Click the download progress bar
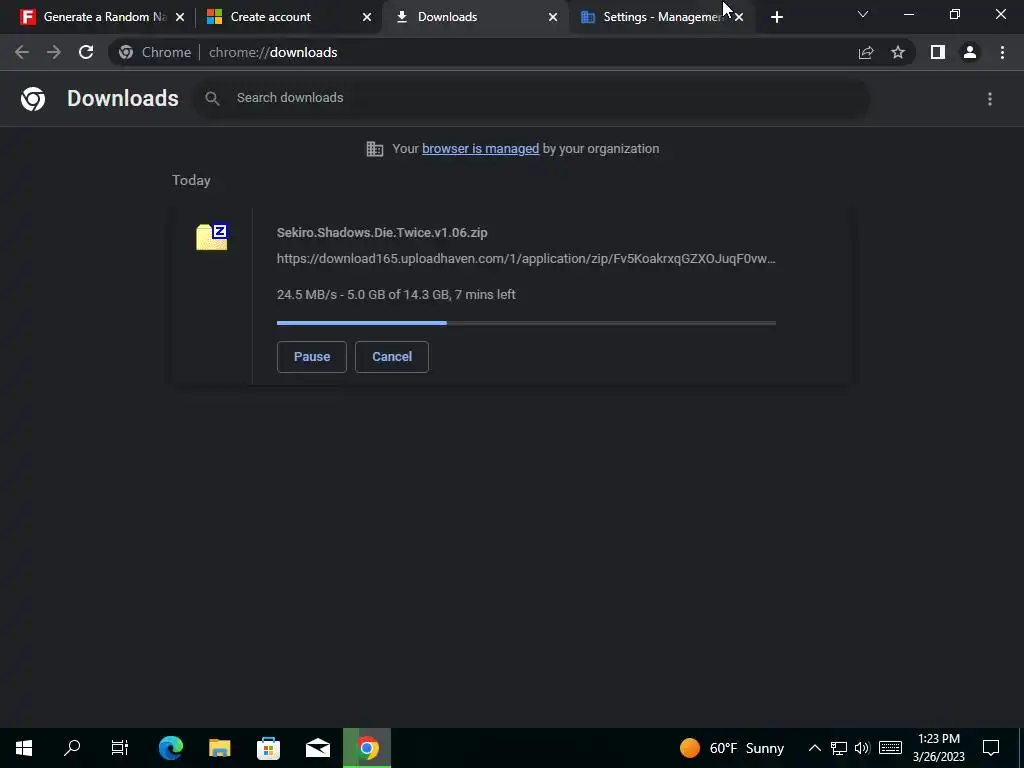Viewport: 1024px width, 768px height. pos(526,323)
